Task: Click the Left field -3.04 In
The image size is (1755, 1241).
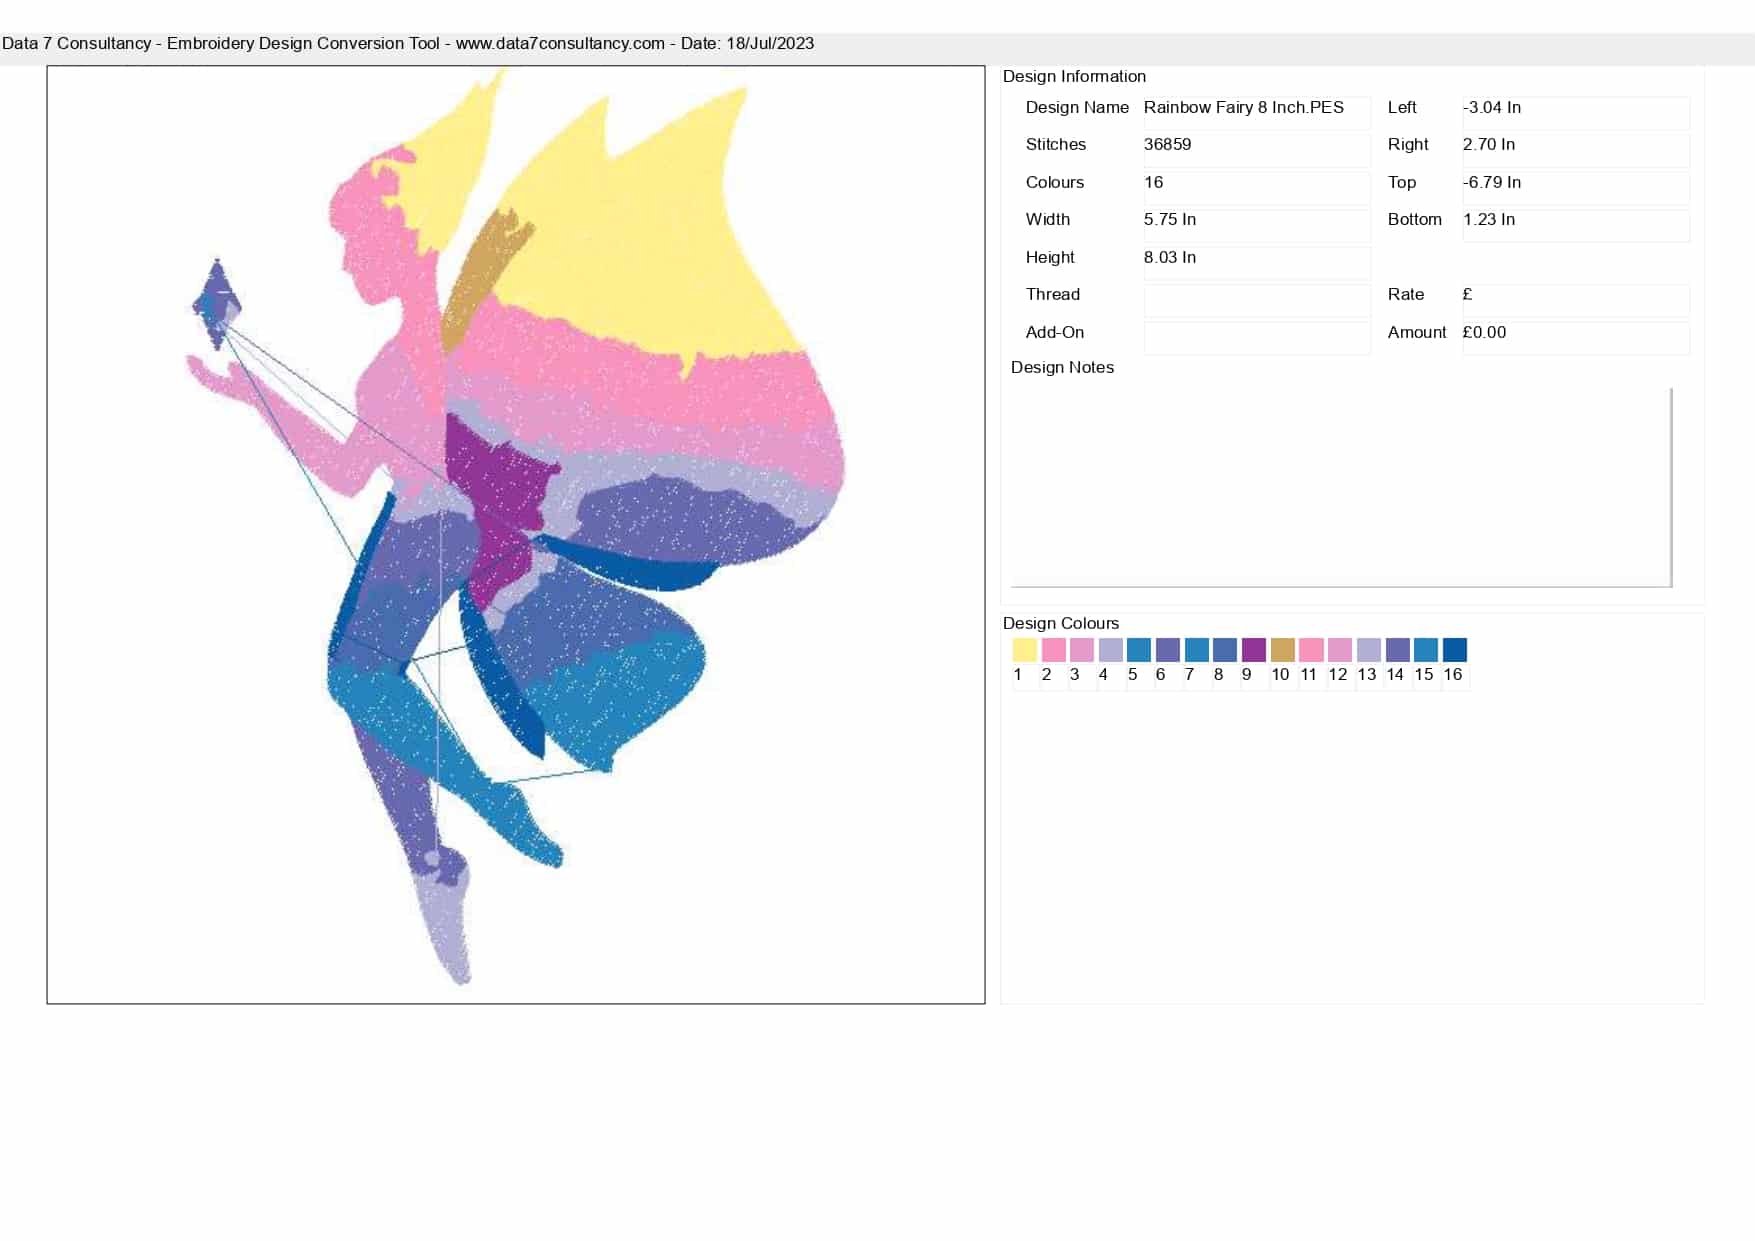Action: click(1576, 112)
